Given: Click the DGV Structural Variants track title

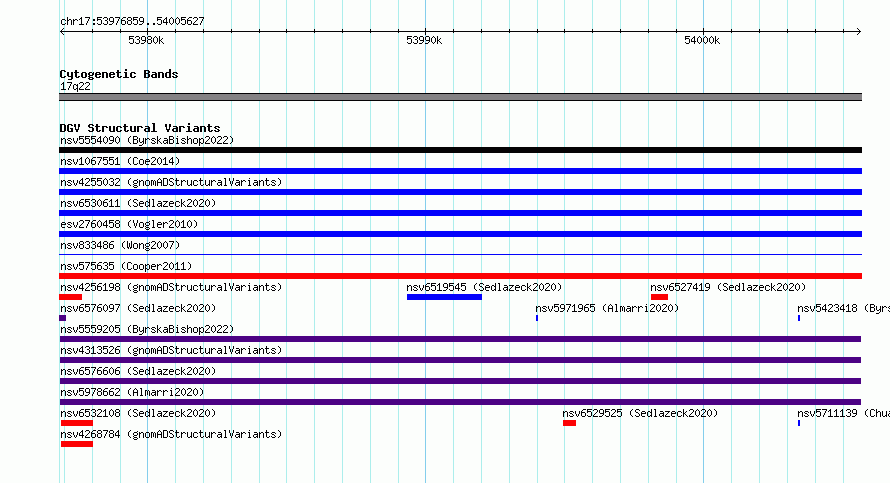Looking at the screenshot, I should pyautogui.click(x=140, y=128).
